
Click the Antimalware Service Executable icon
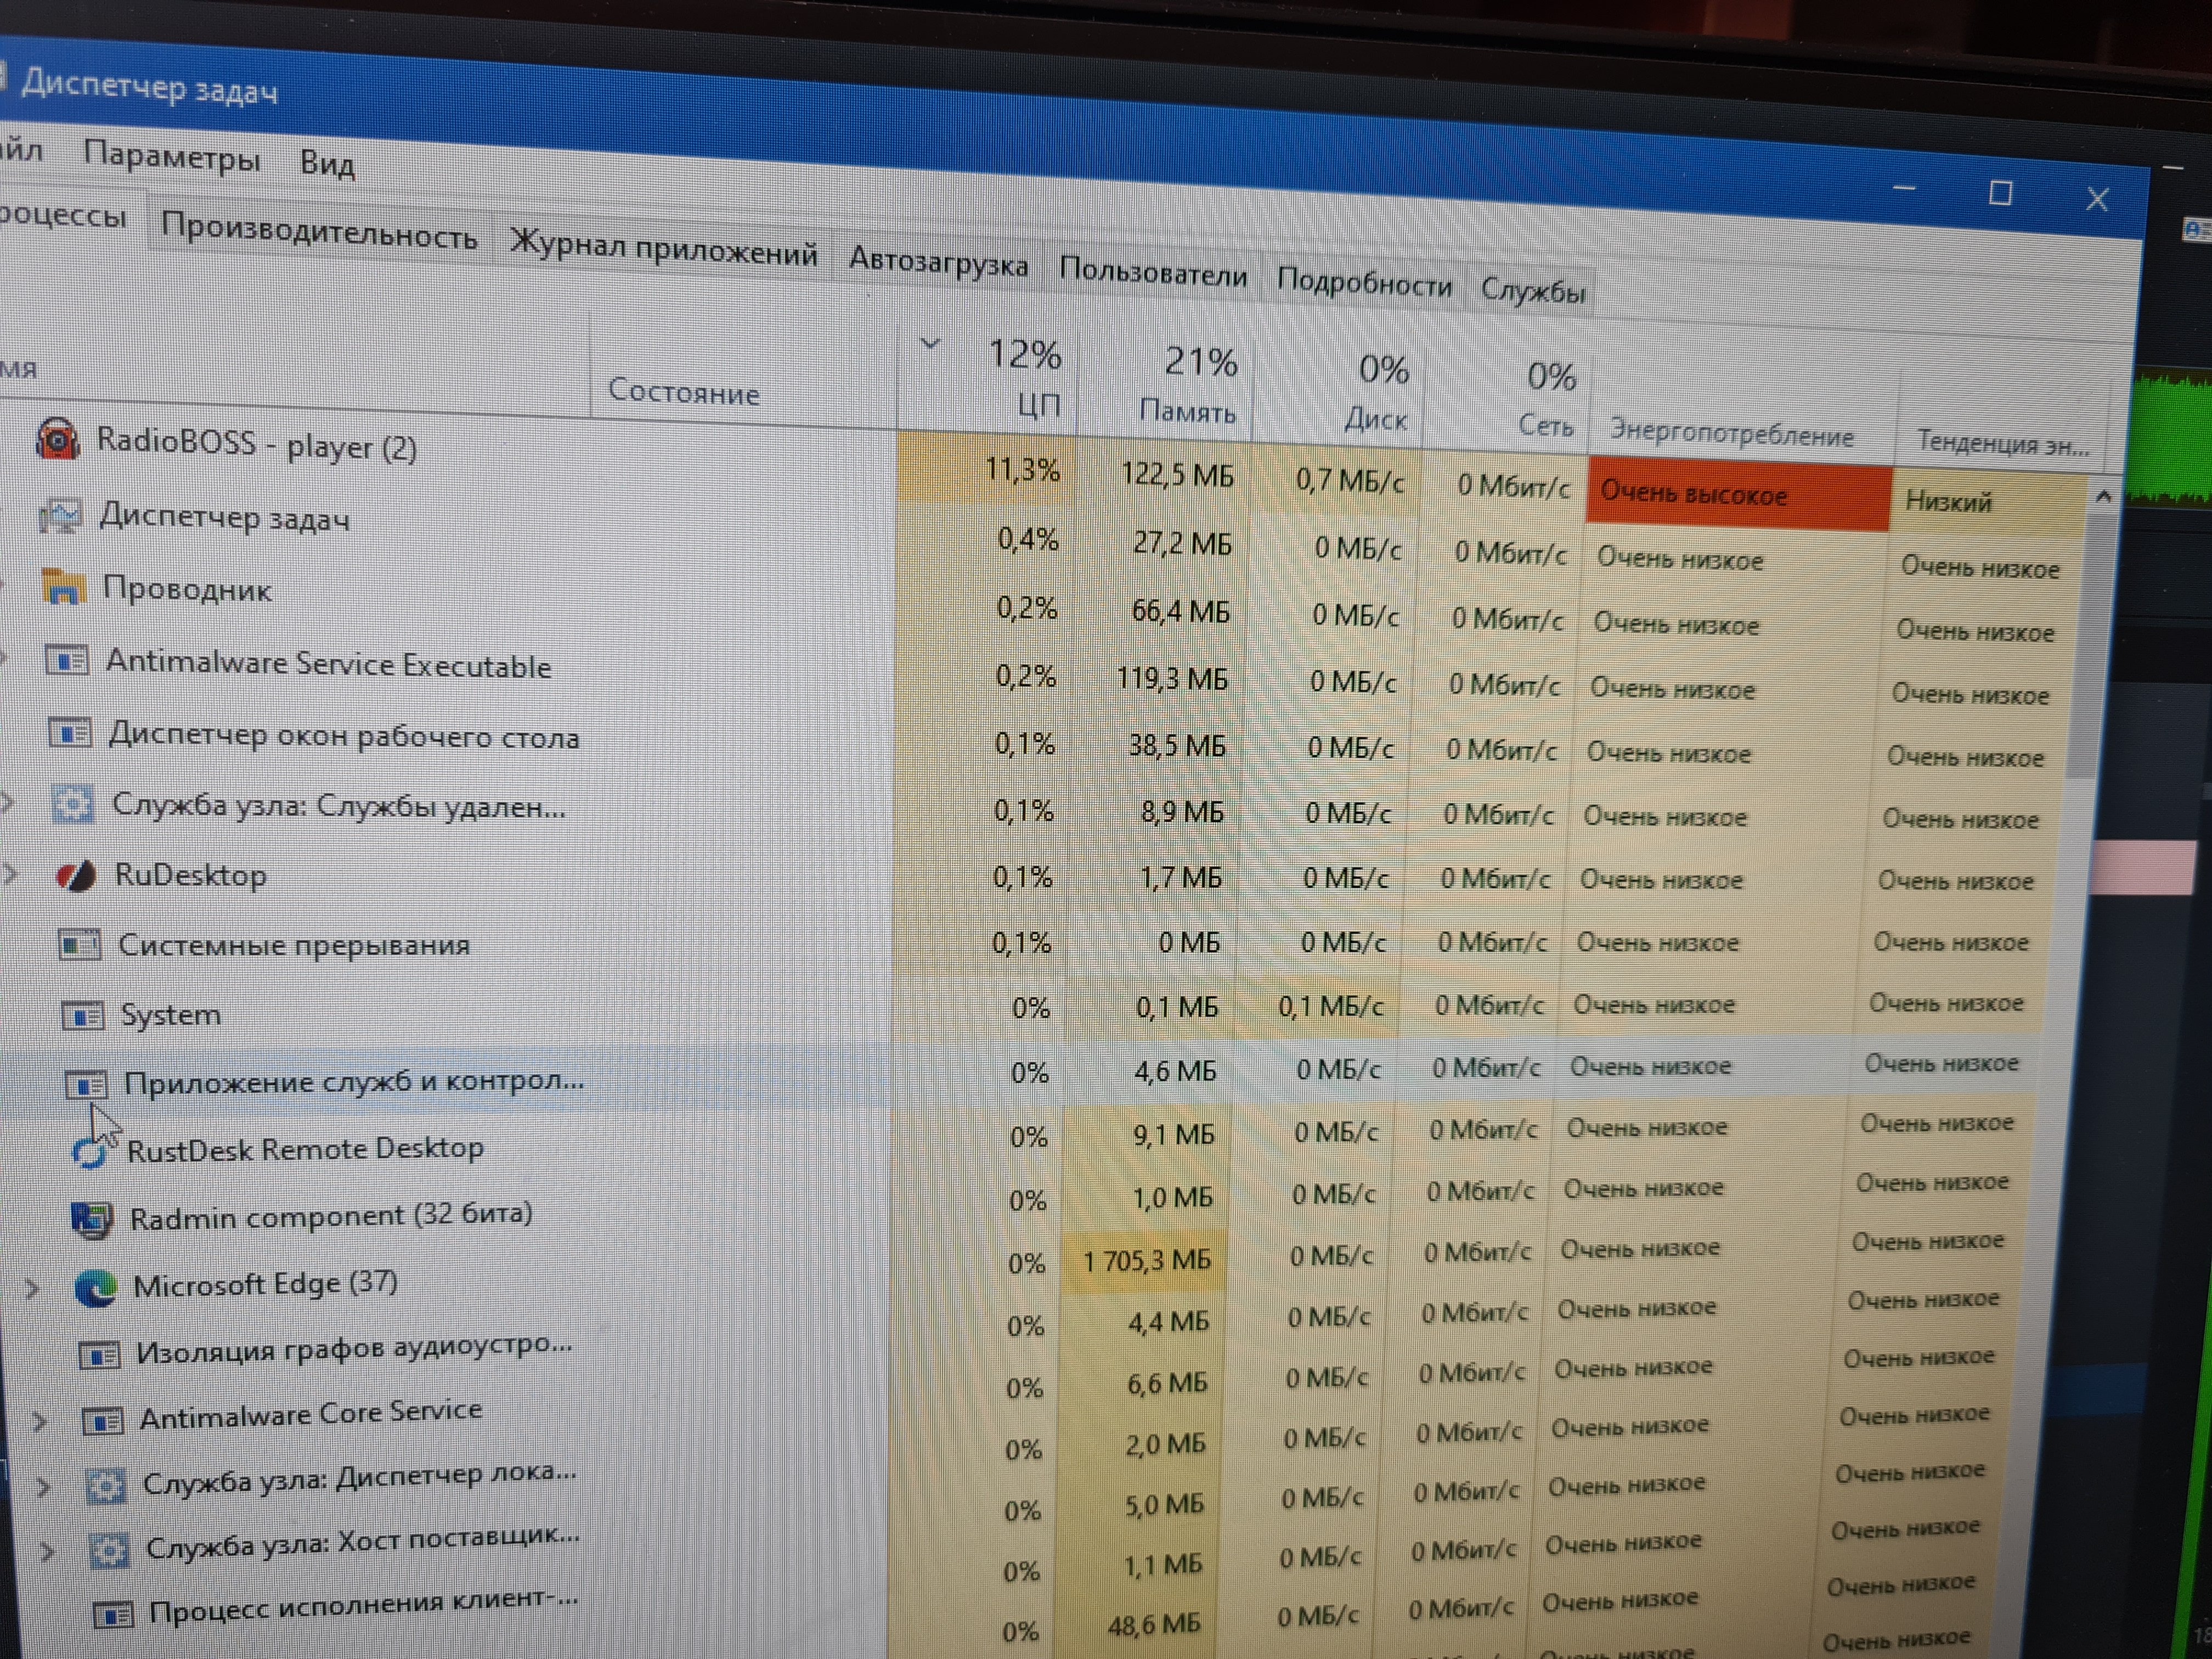point(68,661)
